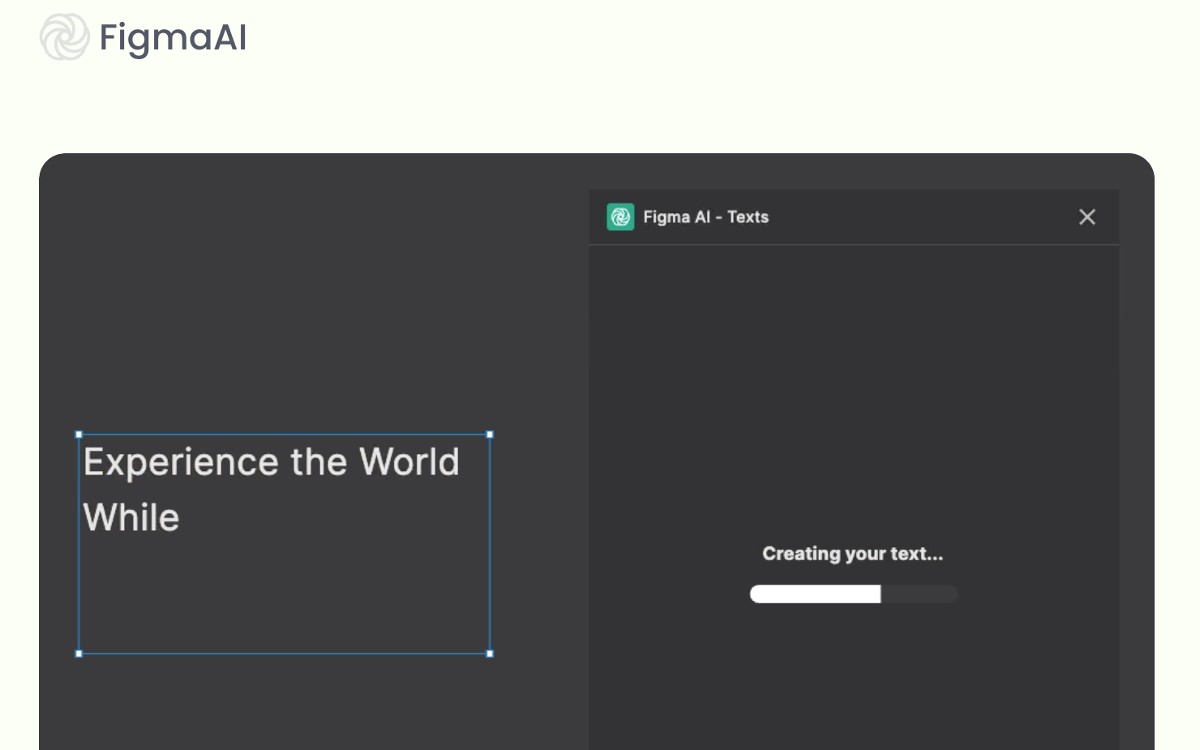Click the bottom-right handle on the text box
Image resolution: width=1200 pixels, height=750 pixels.
(489, 655)
